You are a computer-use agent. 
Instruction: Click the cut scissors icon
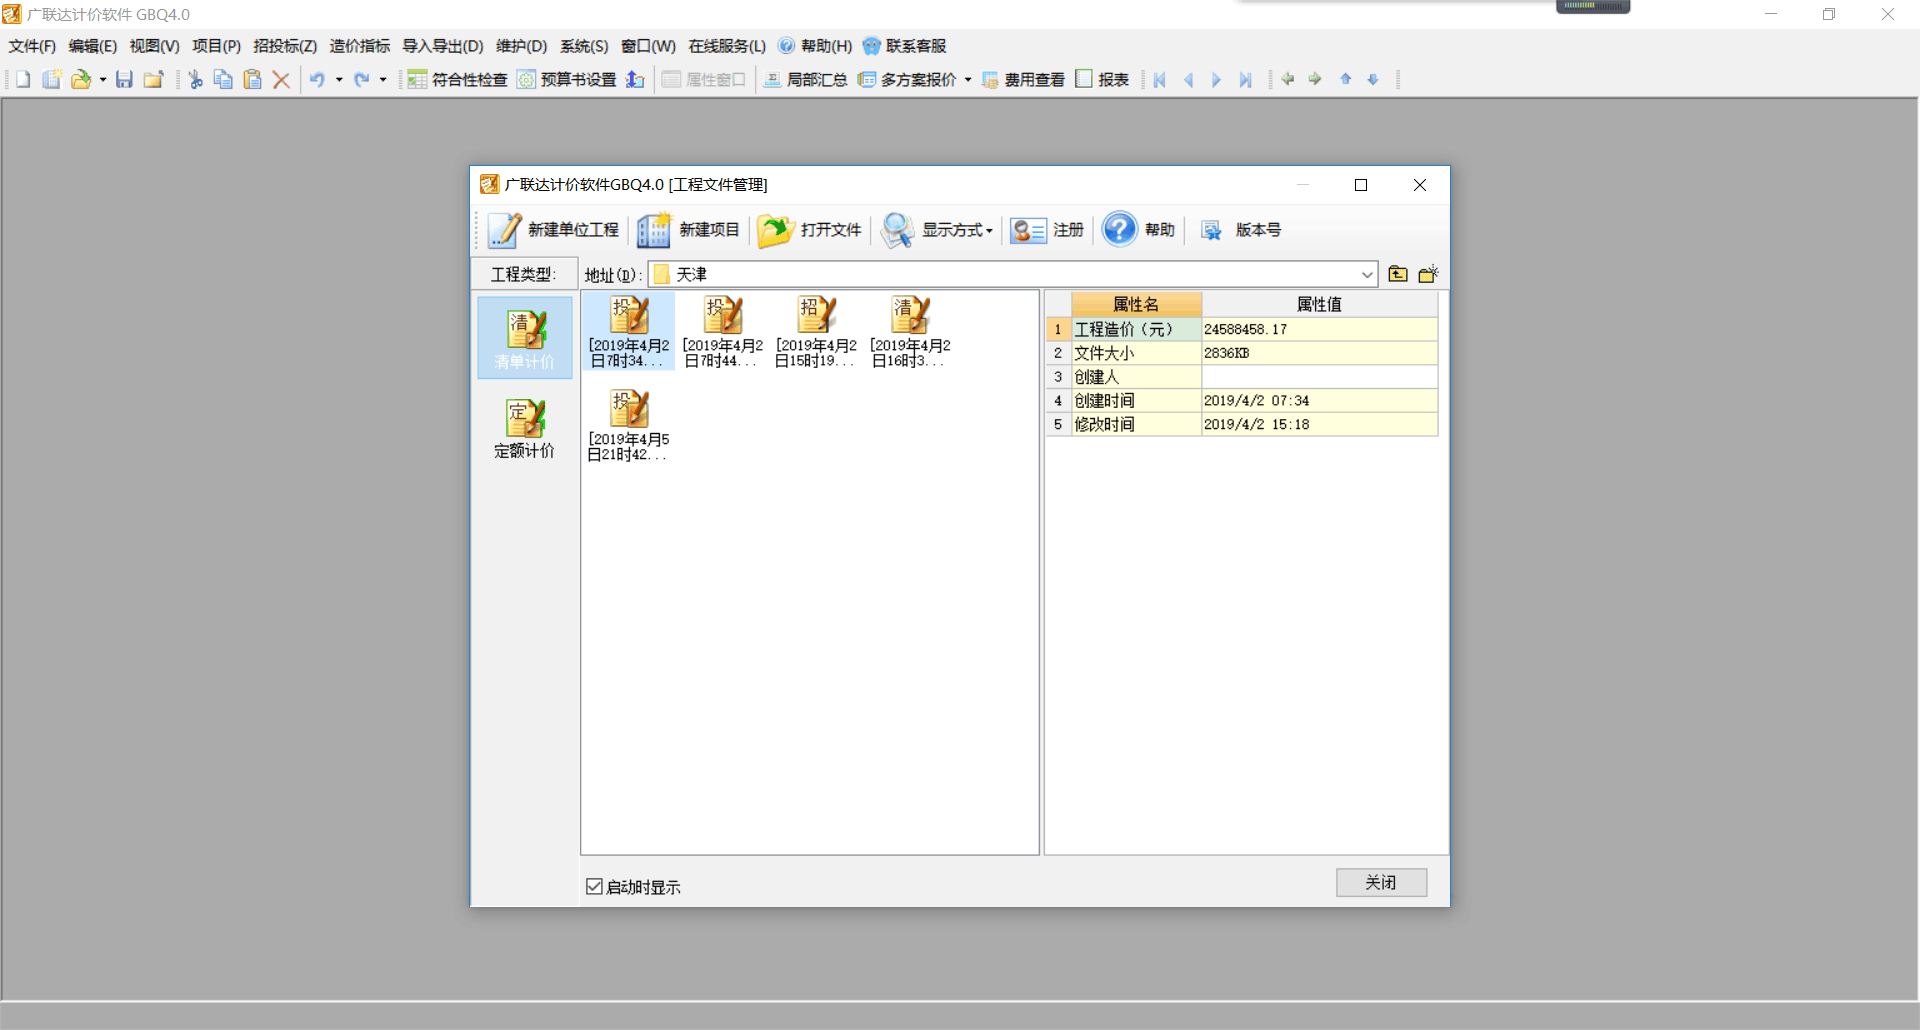(x=196, y=79)
